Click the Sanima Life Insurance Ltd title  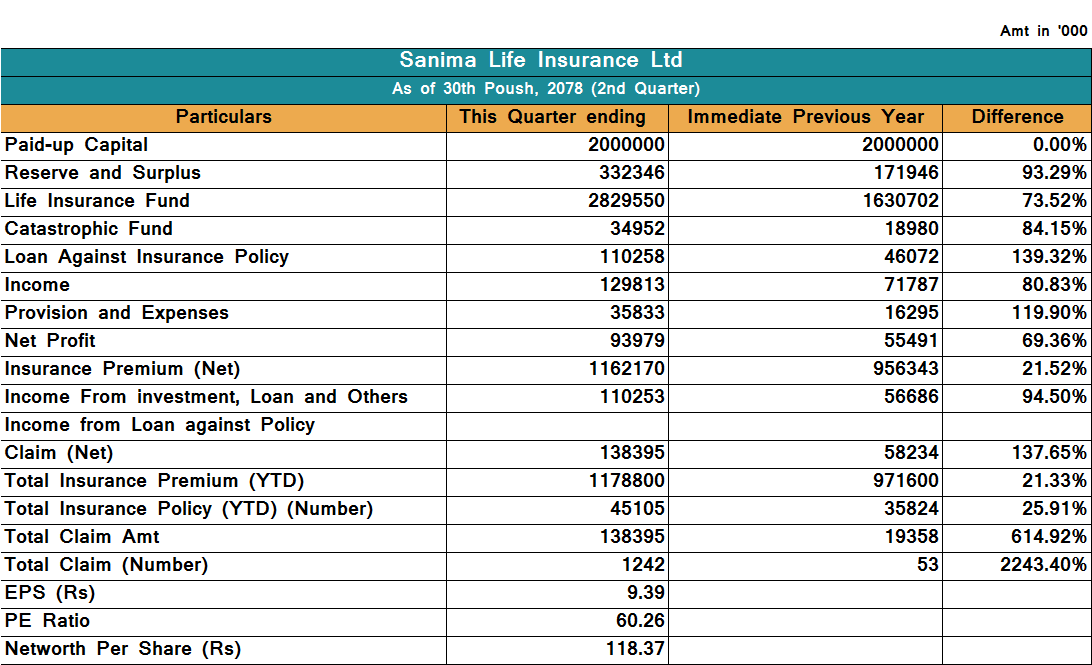pos(541,61)
